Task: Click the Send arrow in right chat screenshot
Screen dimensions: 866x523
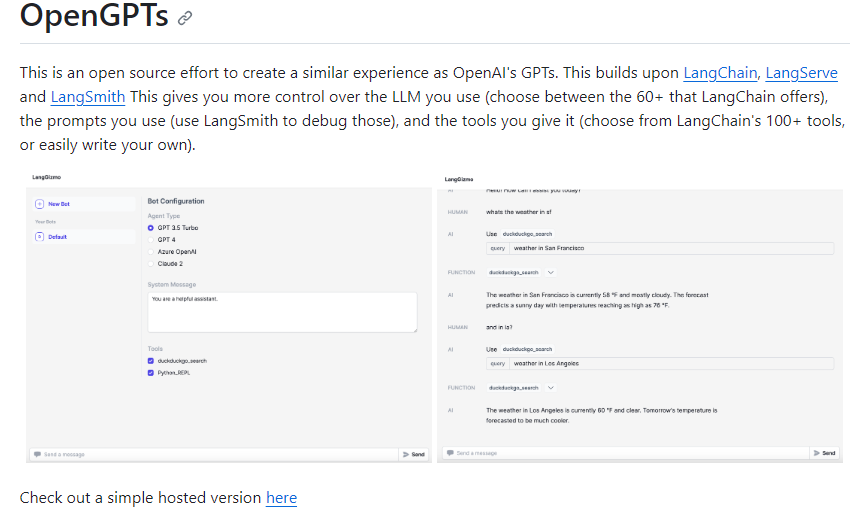Action: click(817, 453)
